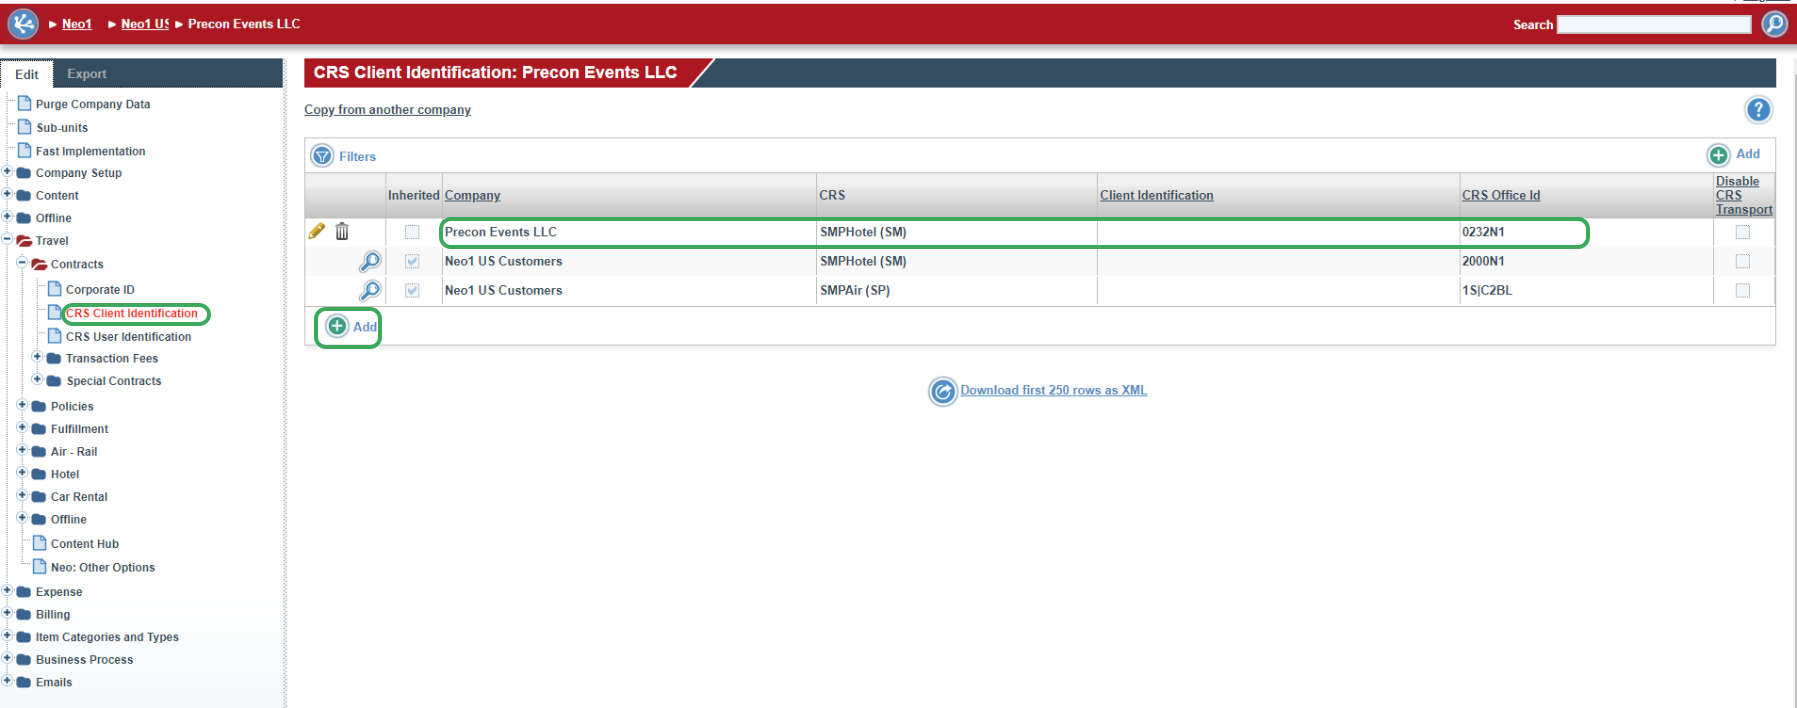Sort by CRS Office Id column header
The width and height of the screenshot is (1797, 708).
[x=1501, y=196]
